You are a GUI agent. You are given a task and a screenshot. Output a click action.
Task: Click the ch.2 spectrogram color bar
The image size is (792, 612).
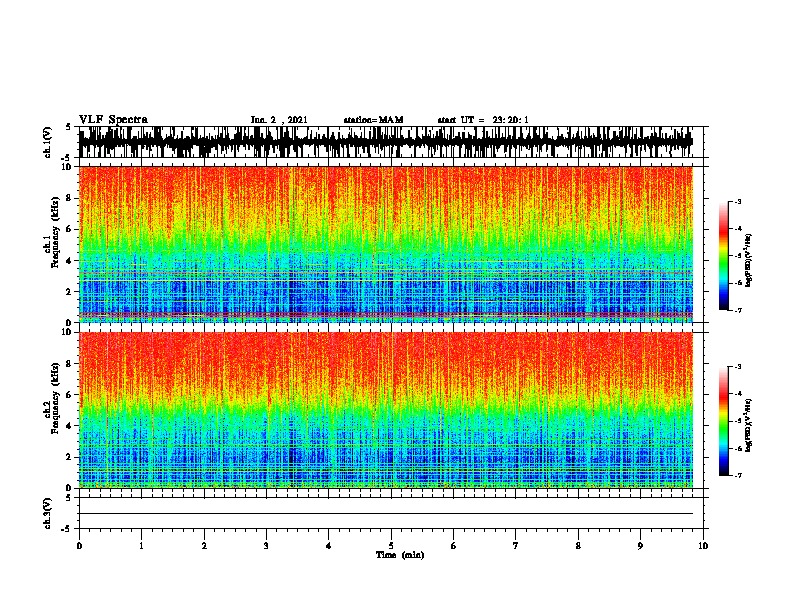coord(724,421)
